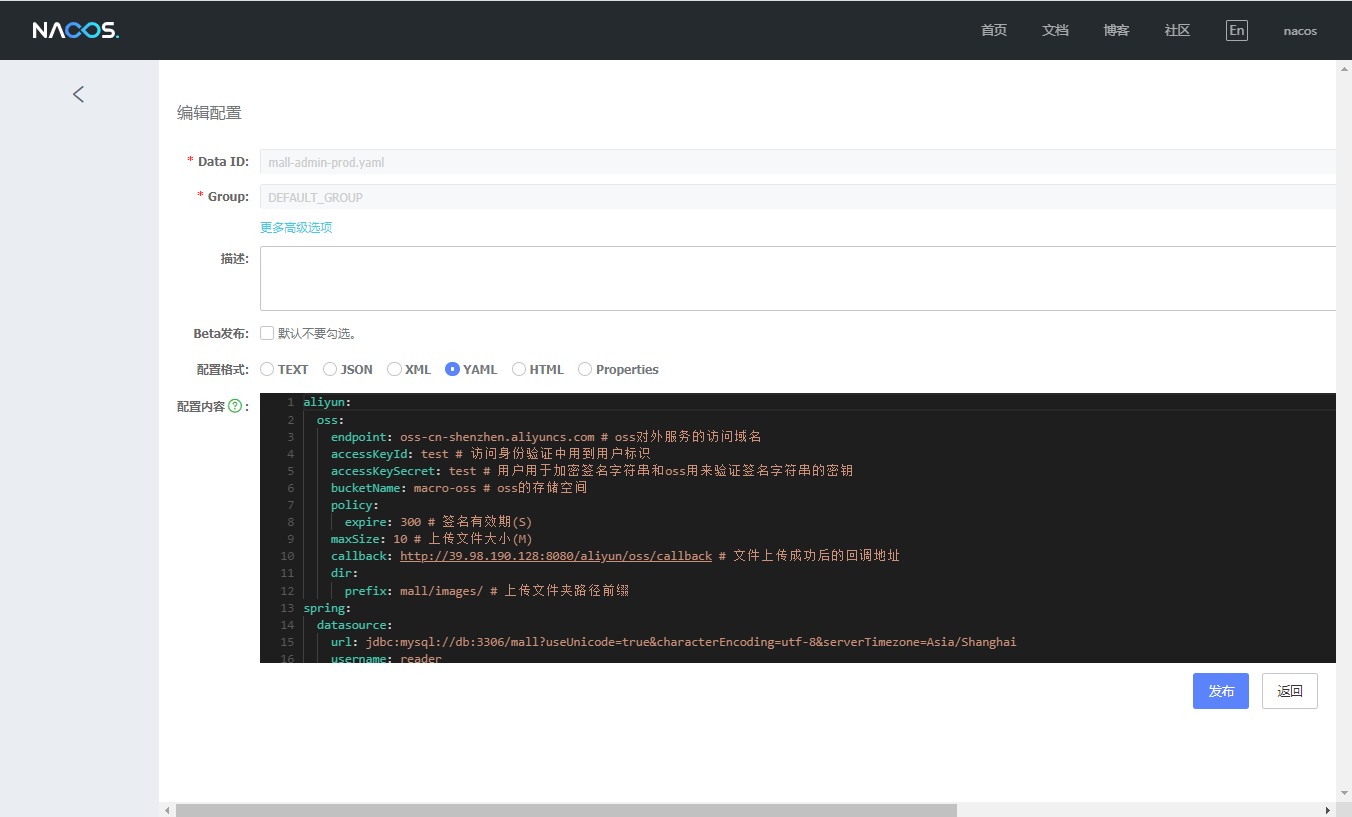Select the Properties format radio button
This screenshot has width=1352, height=817.
(585, 369)
